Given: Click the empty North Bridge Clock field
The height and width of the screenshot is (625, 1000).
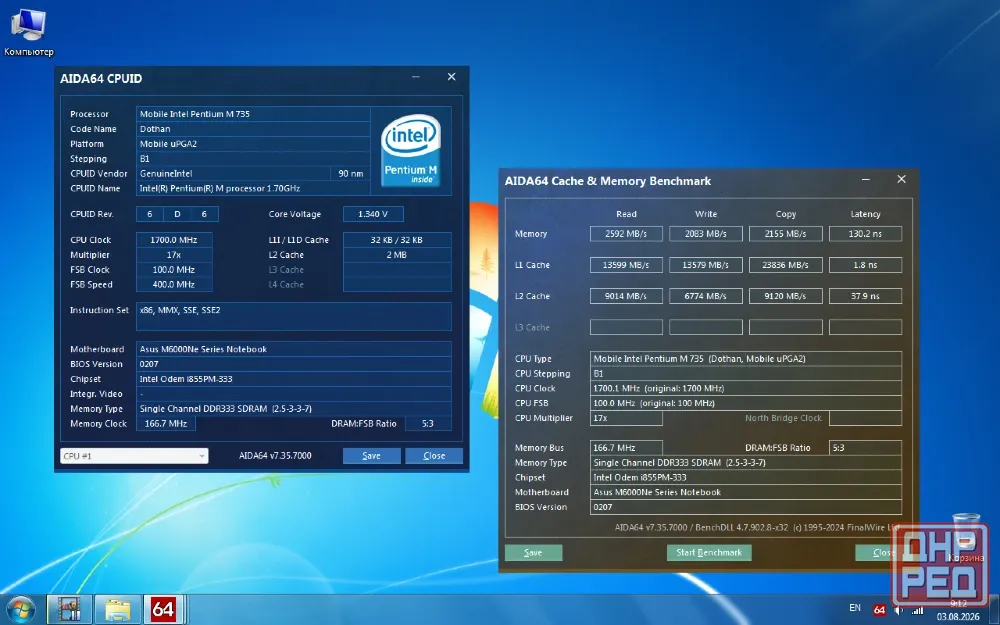Looking at the screenshot, I should 865,418.
